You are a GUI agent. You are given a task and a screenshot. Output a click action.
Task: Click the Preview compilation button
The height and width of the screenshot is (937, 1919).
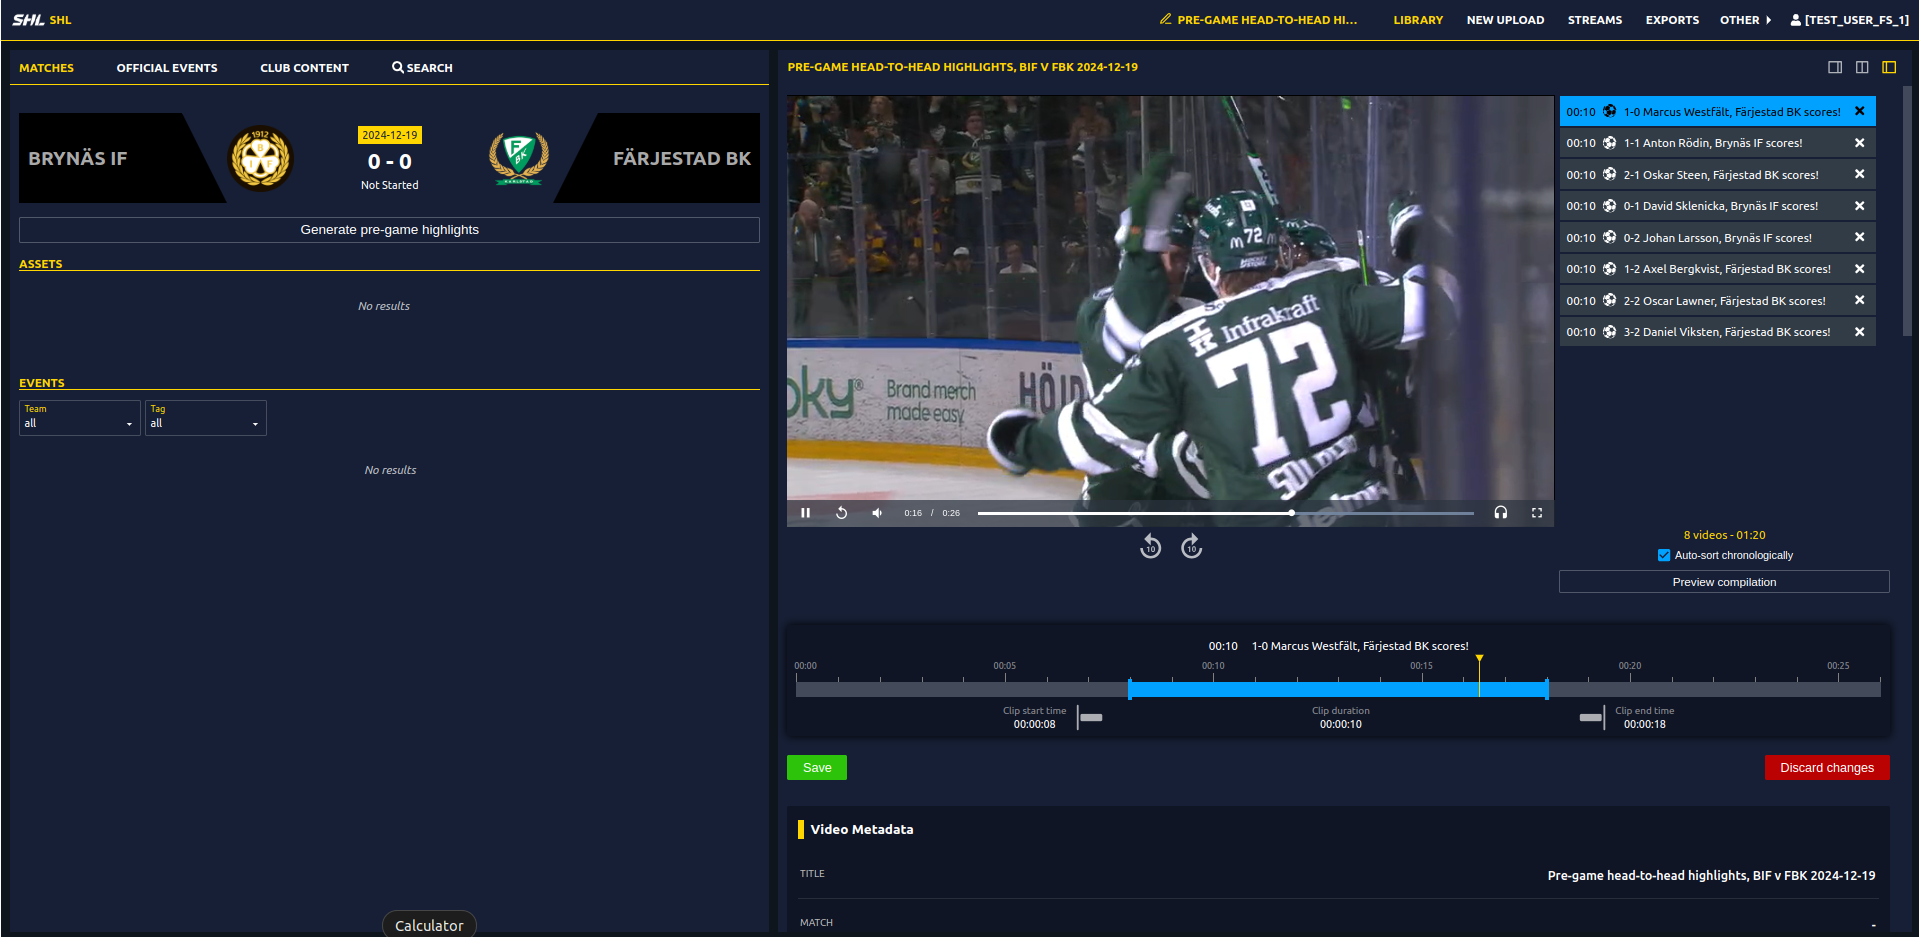coord(1723,582)
